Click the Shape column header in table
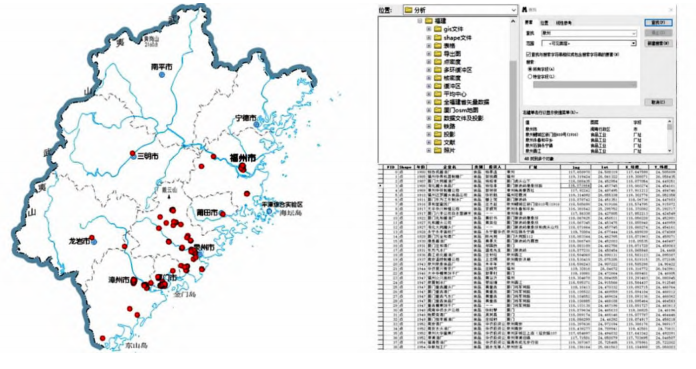 click(406, 167)
